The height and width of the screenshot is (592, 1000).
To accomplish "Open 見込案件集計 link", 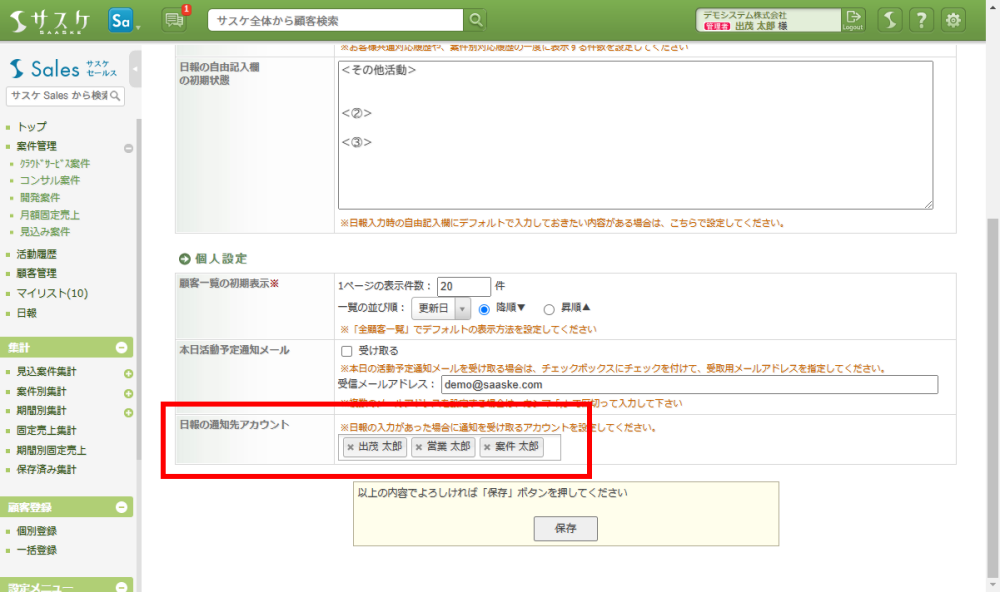I will 47,371.
